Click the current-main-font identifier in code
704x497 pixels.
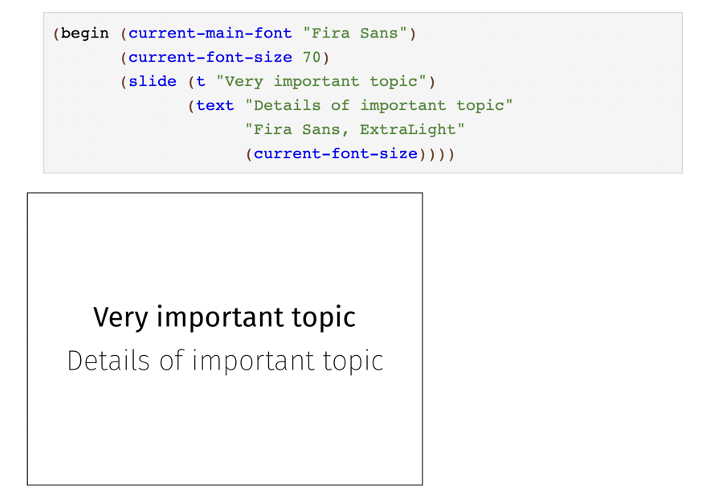[210, 33]
